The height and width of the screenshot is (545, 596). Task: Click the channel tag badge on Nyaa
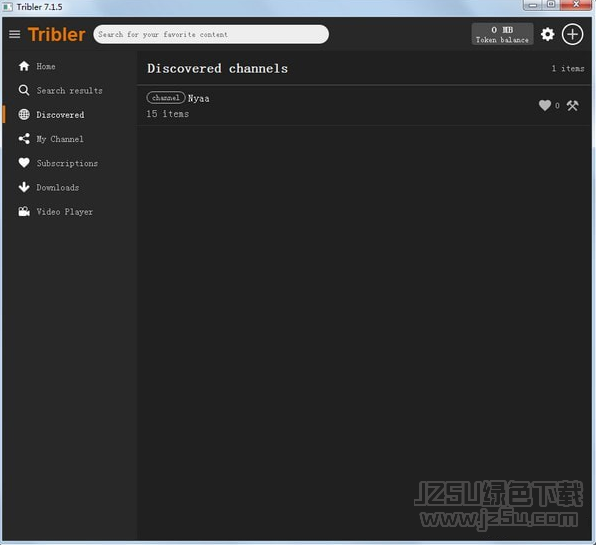point(166,98)
